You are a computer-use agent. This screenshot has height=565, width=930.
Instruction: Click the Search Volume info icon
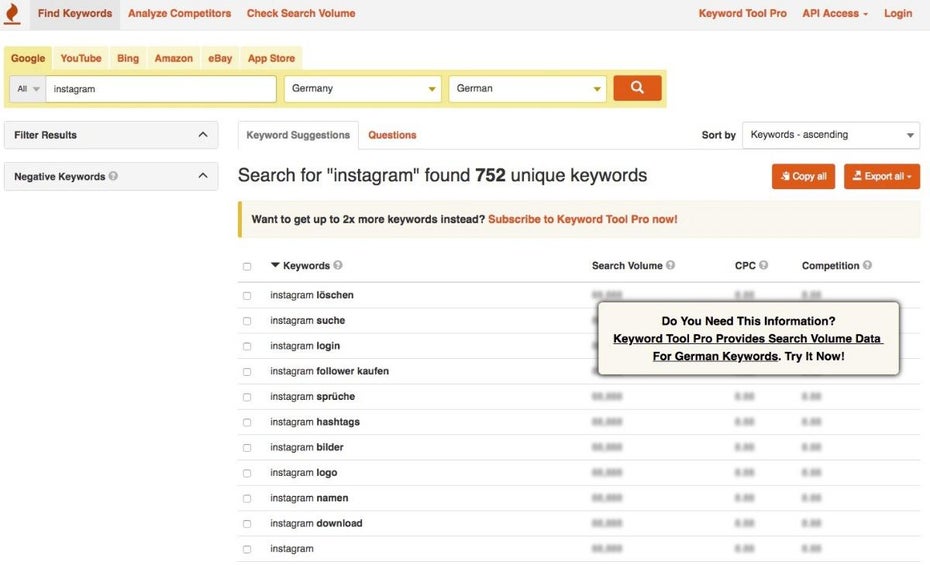[x=670, y=266]
